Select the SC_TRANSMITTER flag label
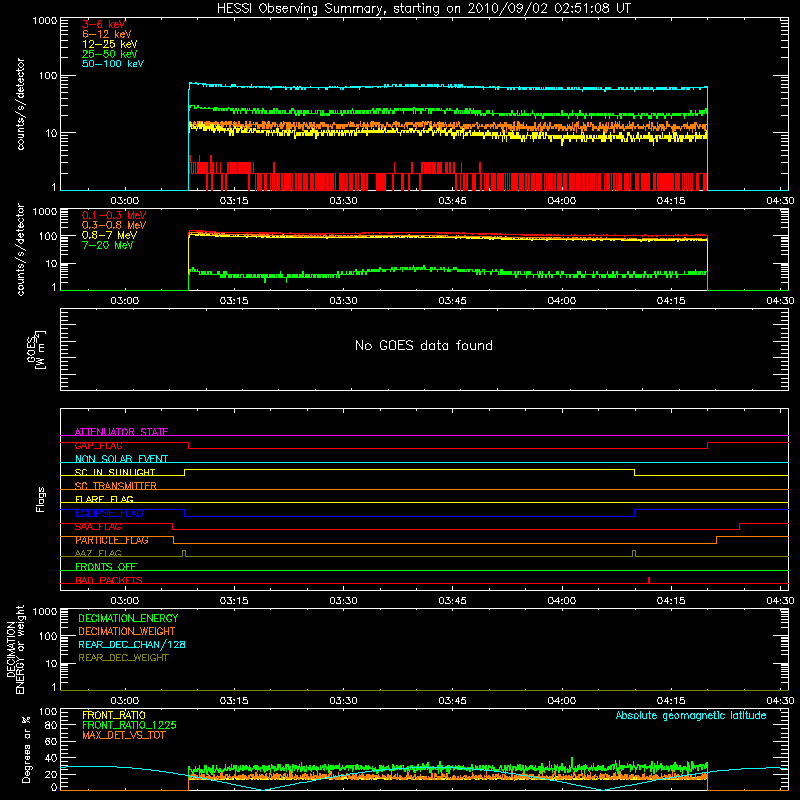Image resolution: width=800 pixels, height=800 pixels. click(x=116, y=486)
